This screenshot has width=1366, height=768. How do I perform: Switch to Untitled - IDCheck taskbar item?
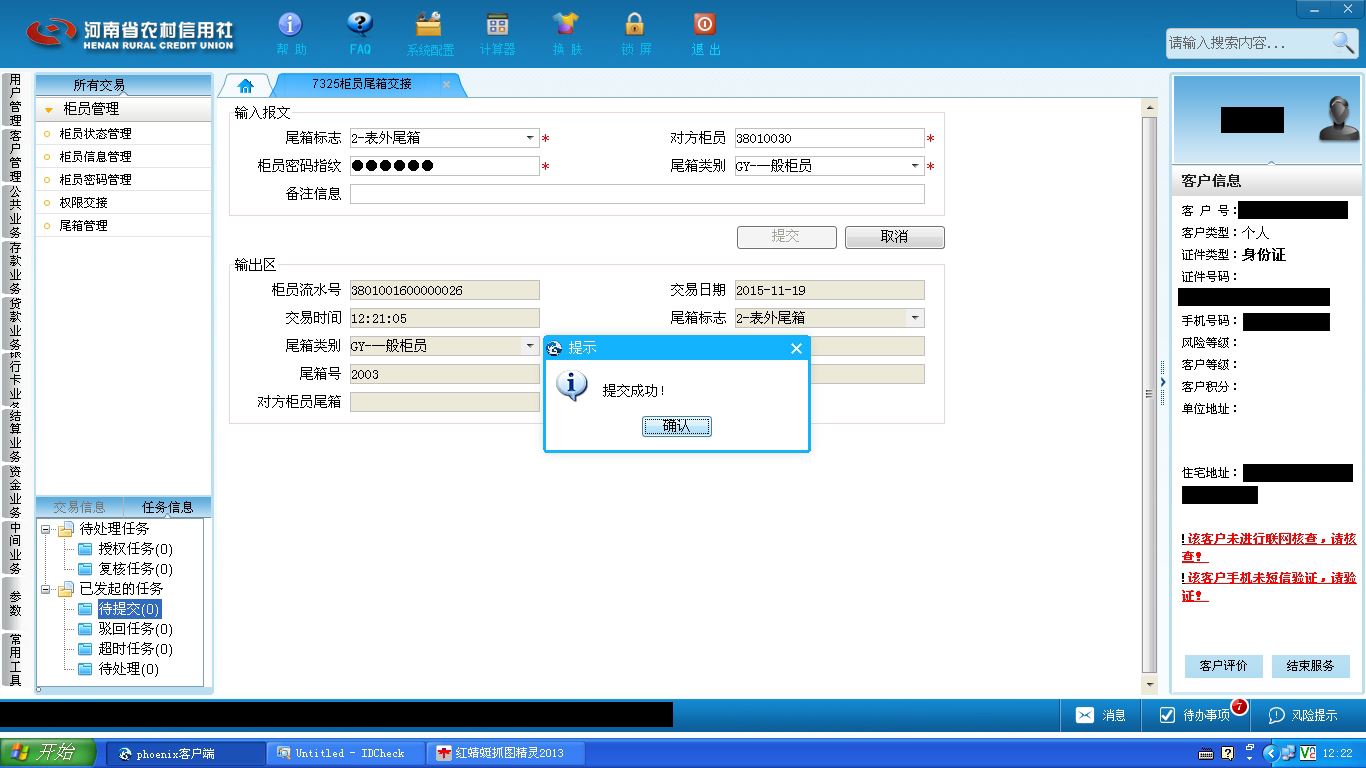click(x=346, y=753)
